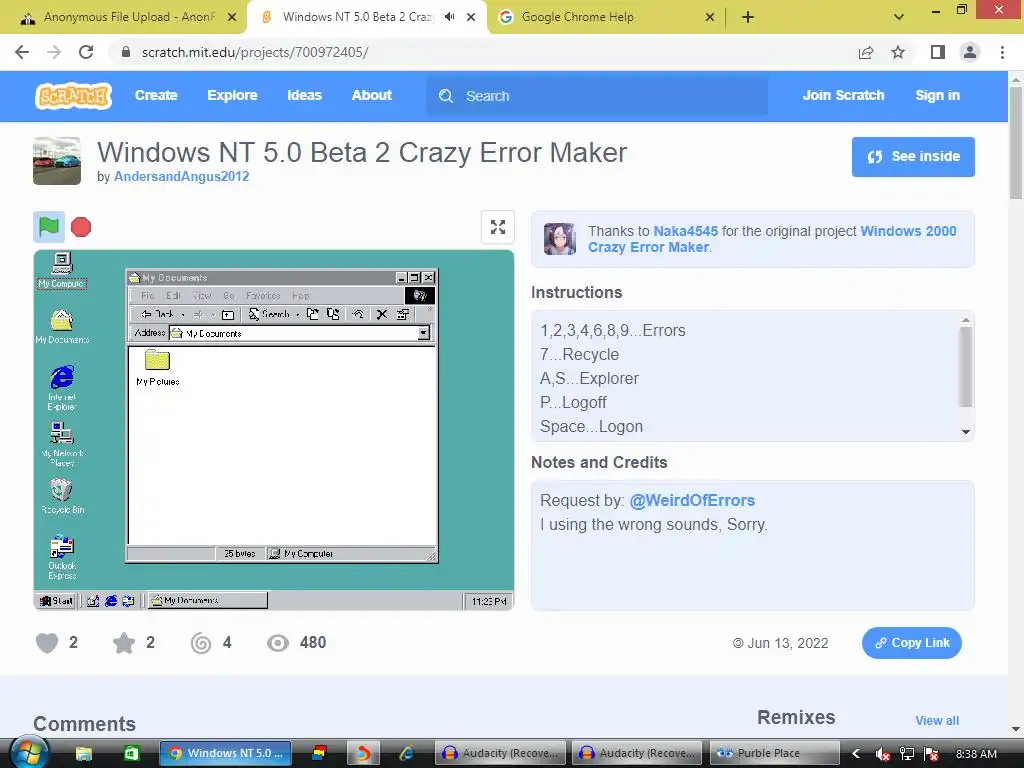Open the Address dropdown arrow in stage window

pos(424,333)
